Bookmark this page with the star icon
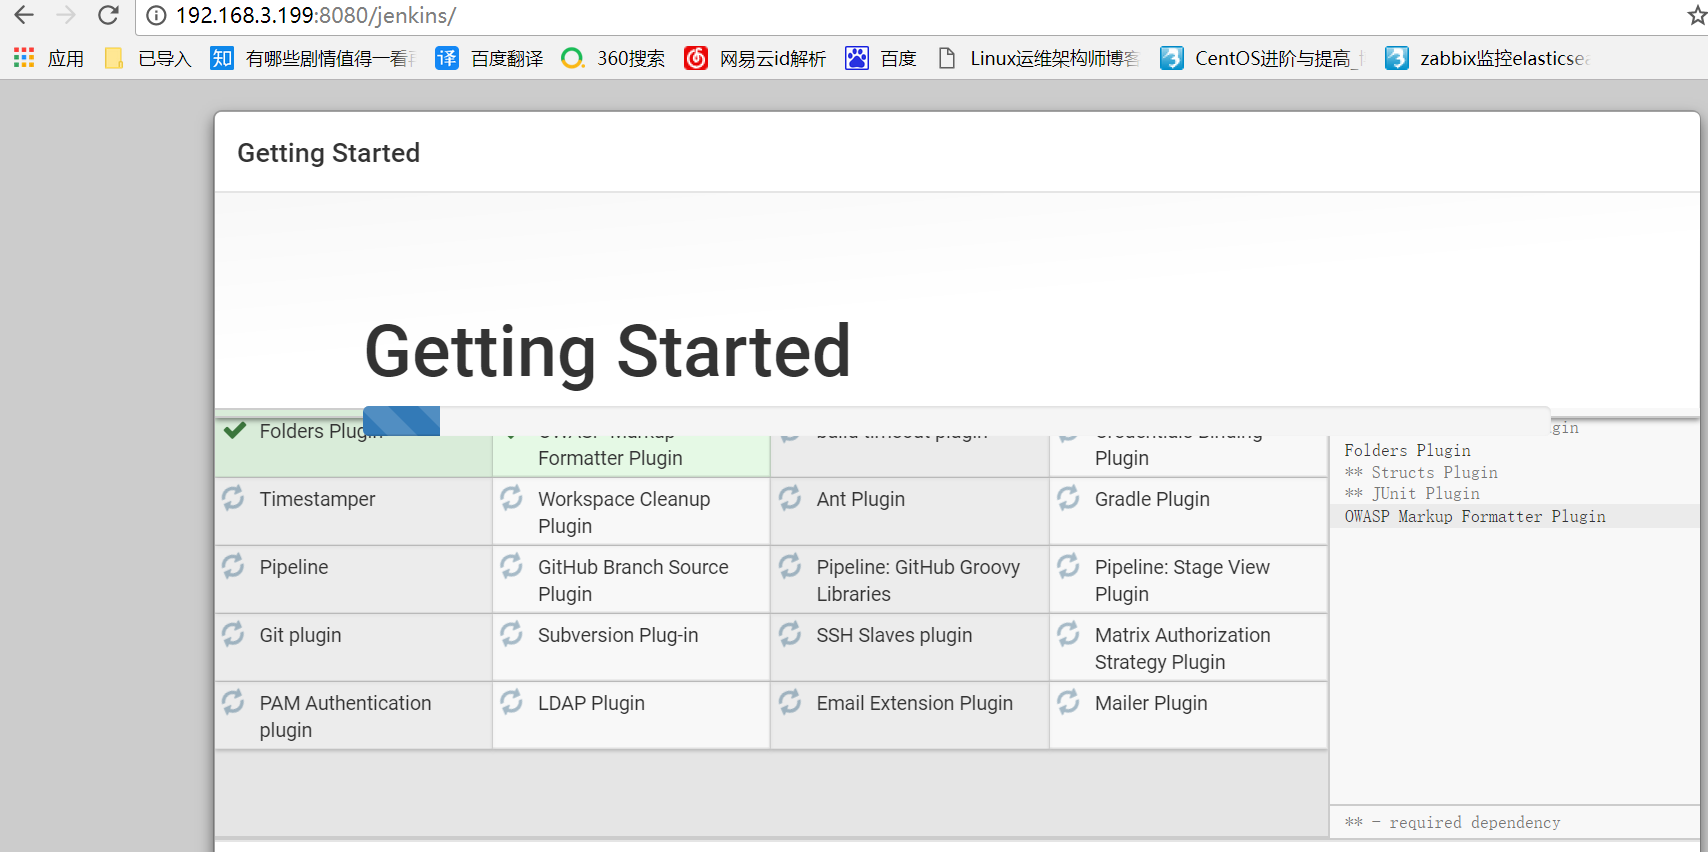This screenshot has height=852, width=1708. point(1696,16)
